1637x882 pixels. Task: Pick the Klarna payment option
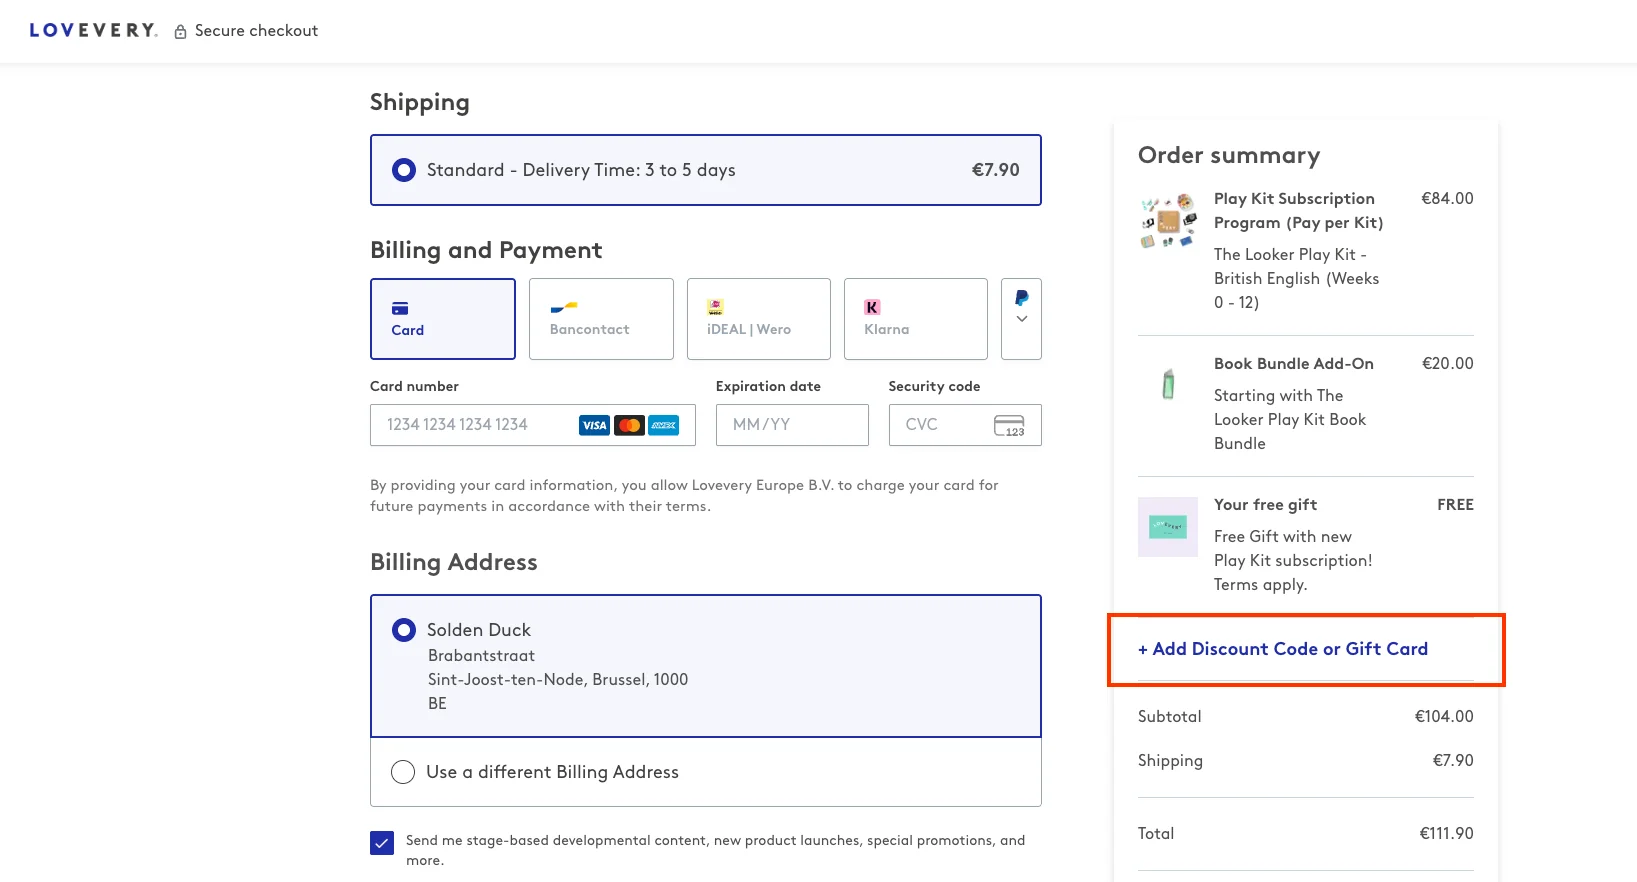point(915,319)
